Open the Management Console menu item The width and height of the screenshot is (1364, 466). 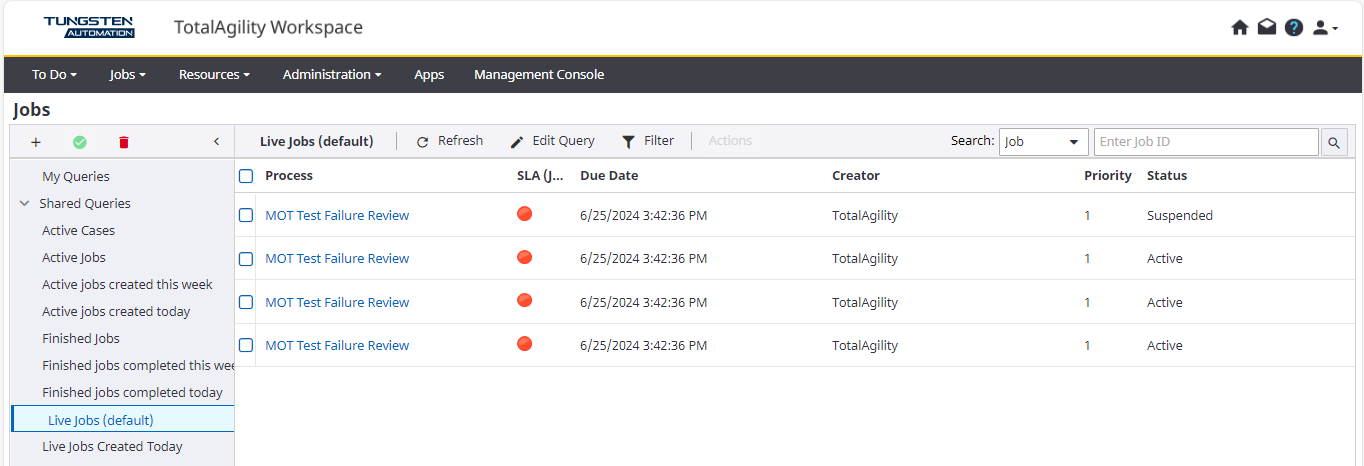[x=539, y=74]
